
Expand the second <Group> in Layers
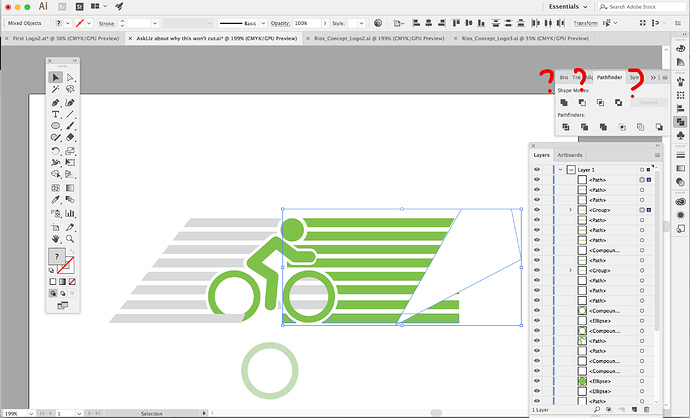[570, 270]
